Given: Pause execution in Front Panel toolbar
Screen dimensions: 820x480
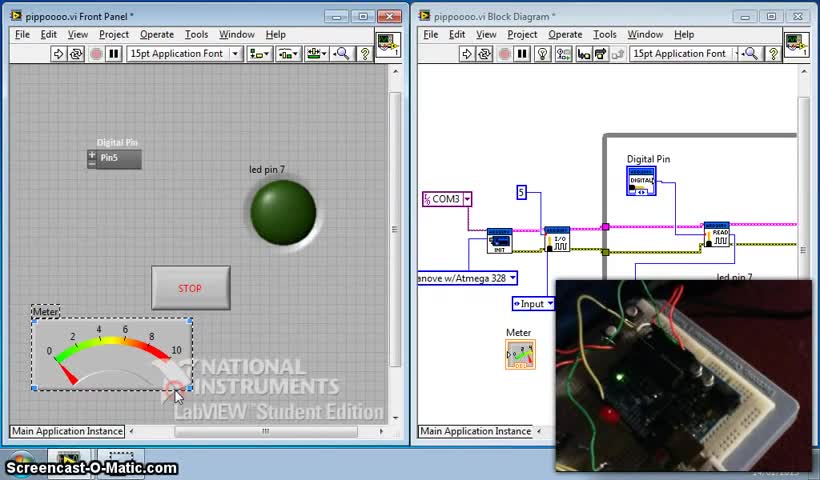Looking at the screenshot, I should (114, 54).
